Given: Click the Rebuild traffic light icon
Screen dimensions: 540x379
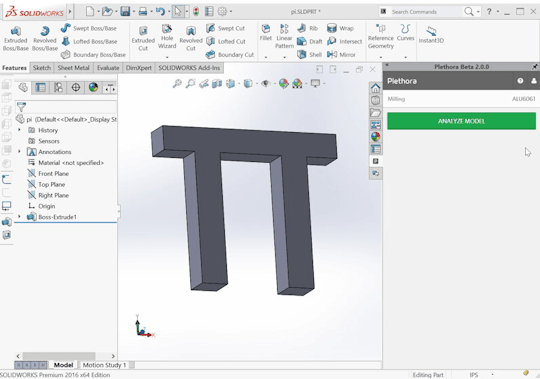Looking at the screenshot, I should click(196, 11).
